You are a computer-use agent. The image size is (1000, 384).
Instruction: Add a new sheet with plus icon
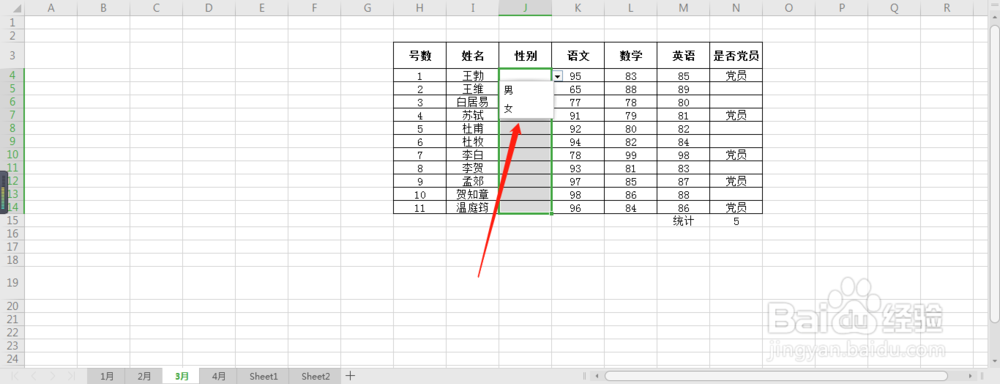pos(350,376)
